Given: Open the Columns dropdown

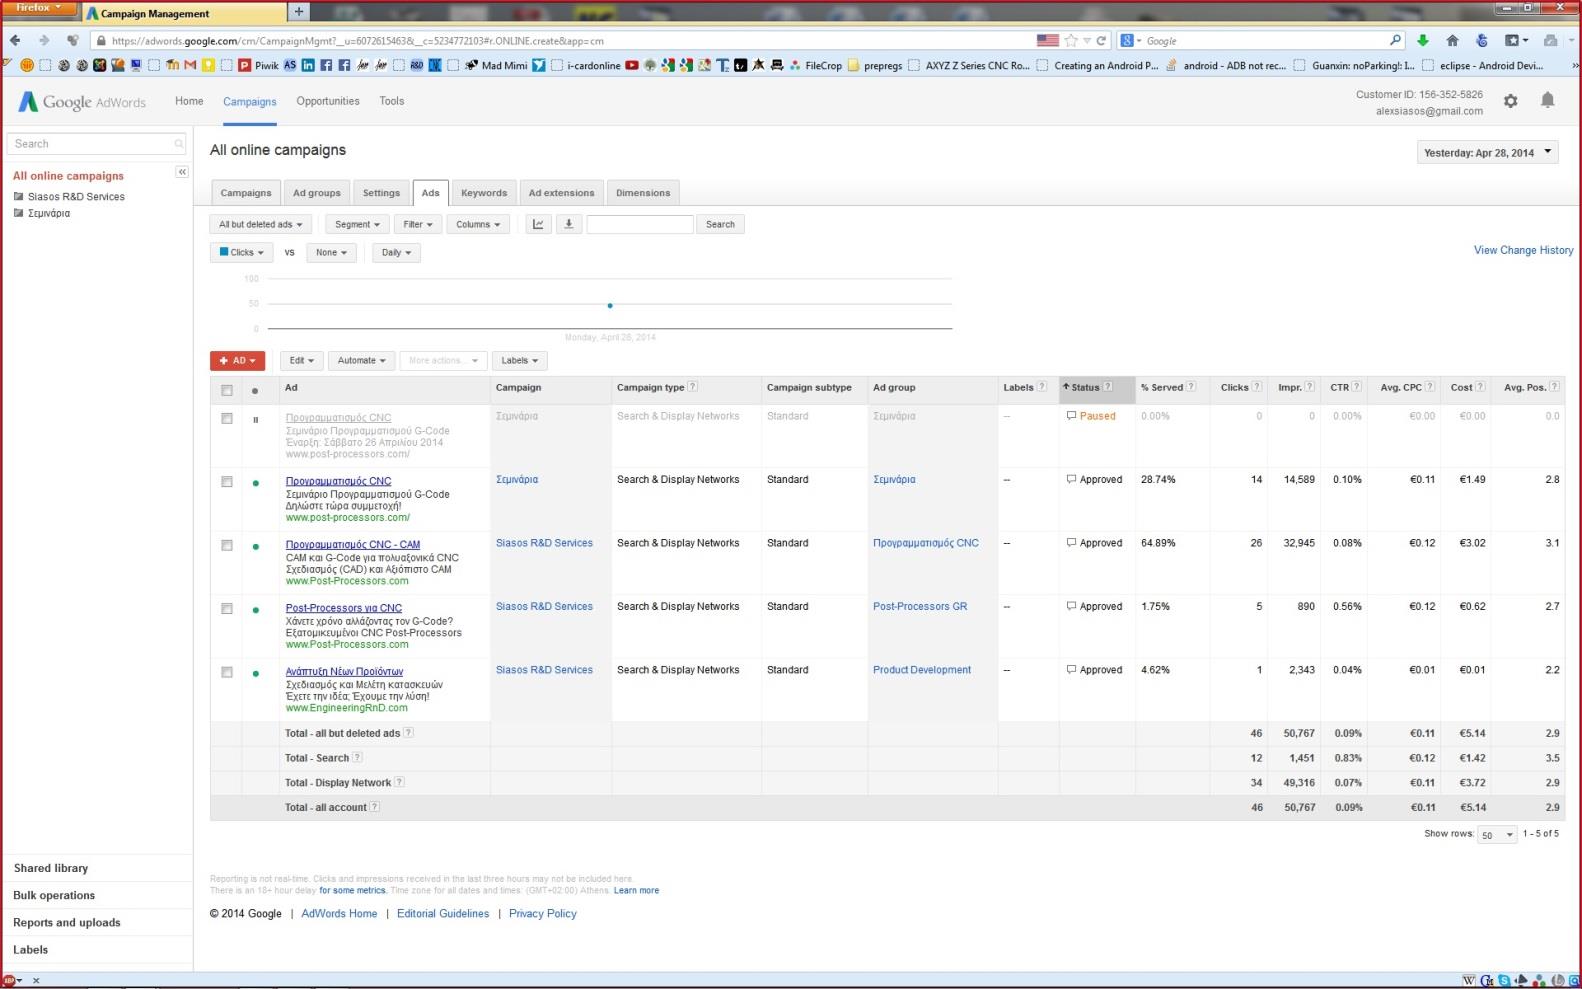Looking at the screenshot, I should [478, 224].
